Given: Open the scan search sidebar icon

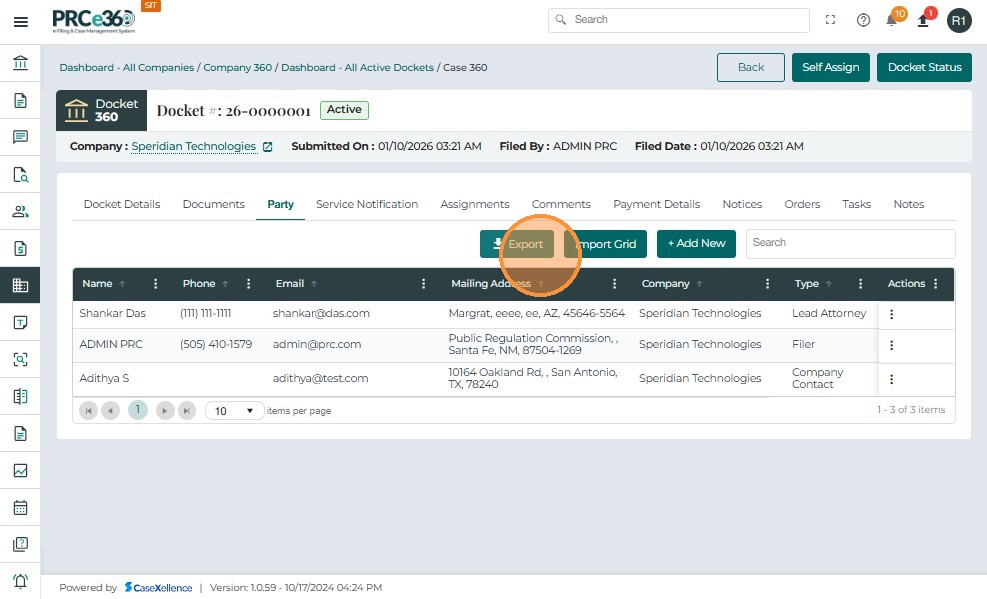Looking at the screenshot, I should pos(20,359).
